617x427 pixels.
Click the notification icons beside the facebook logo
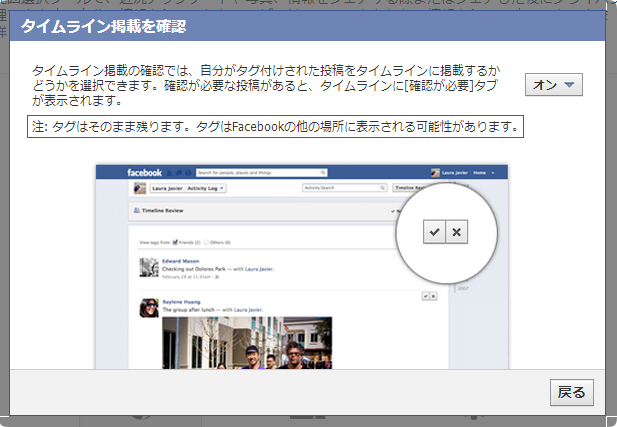tap(177, 172)
